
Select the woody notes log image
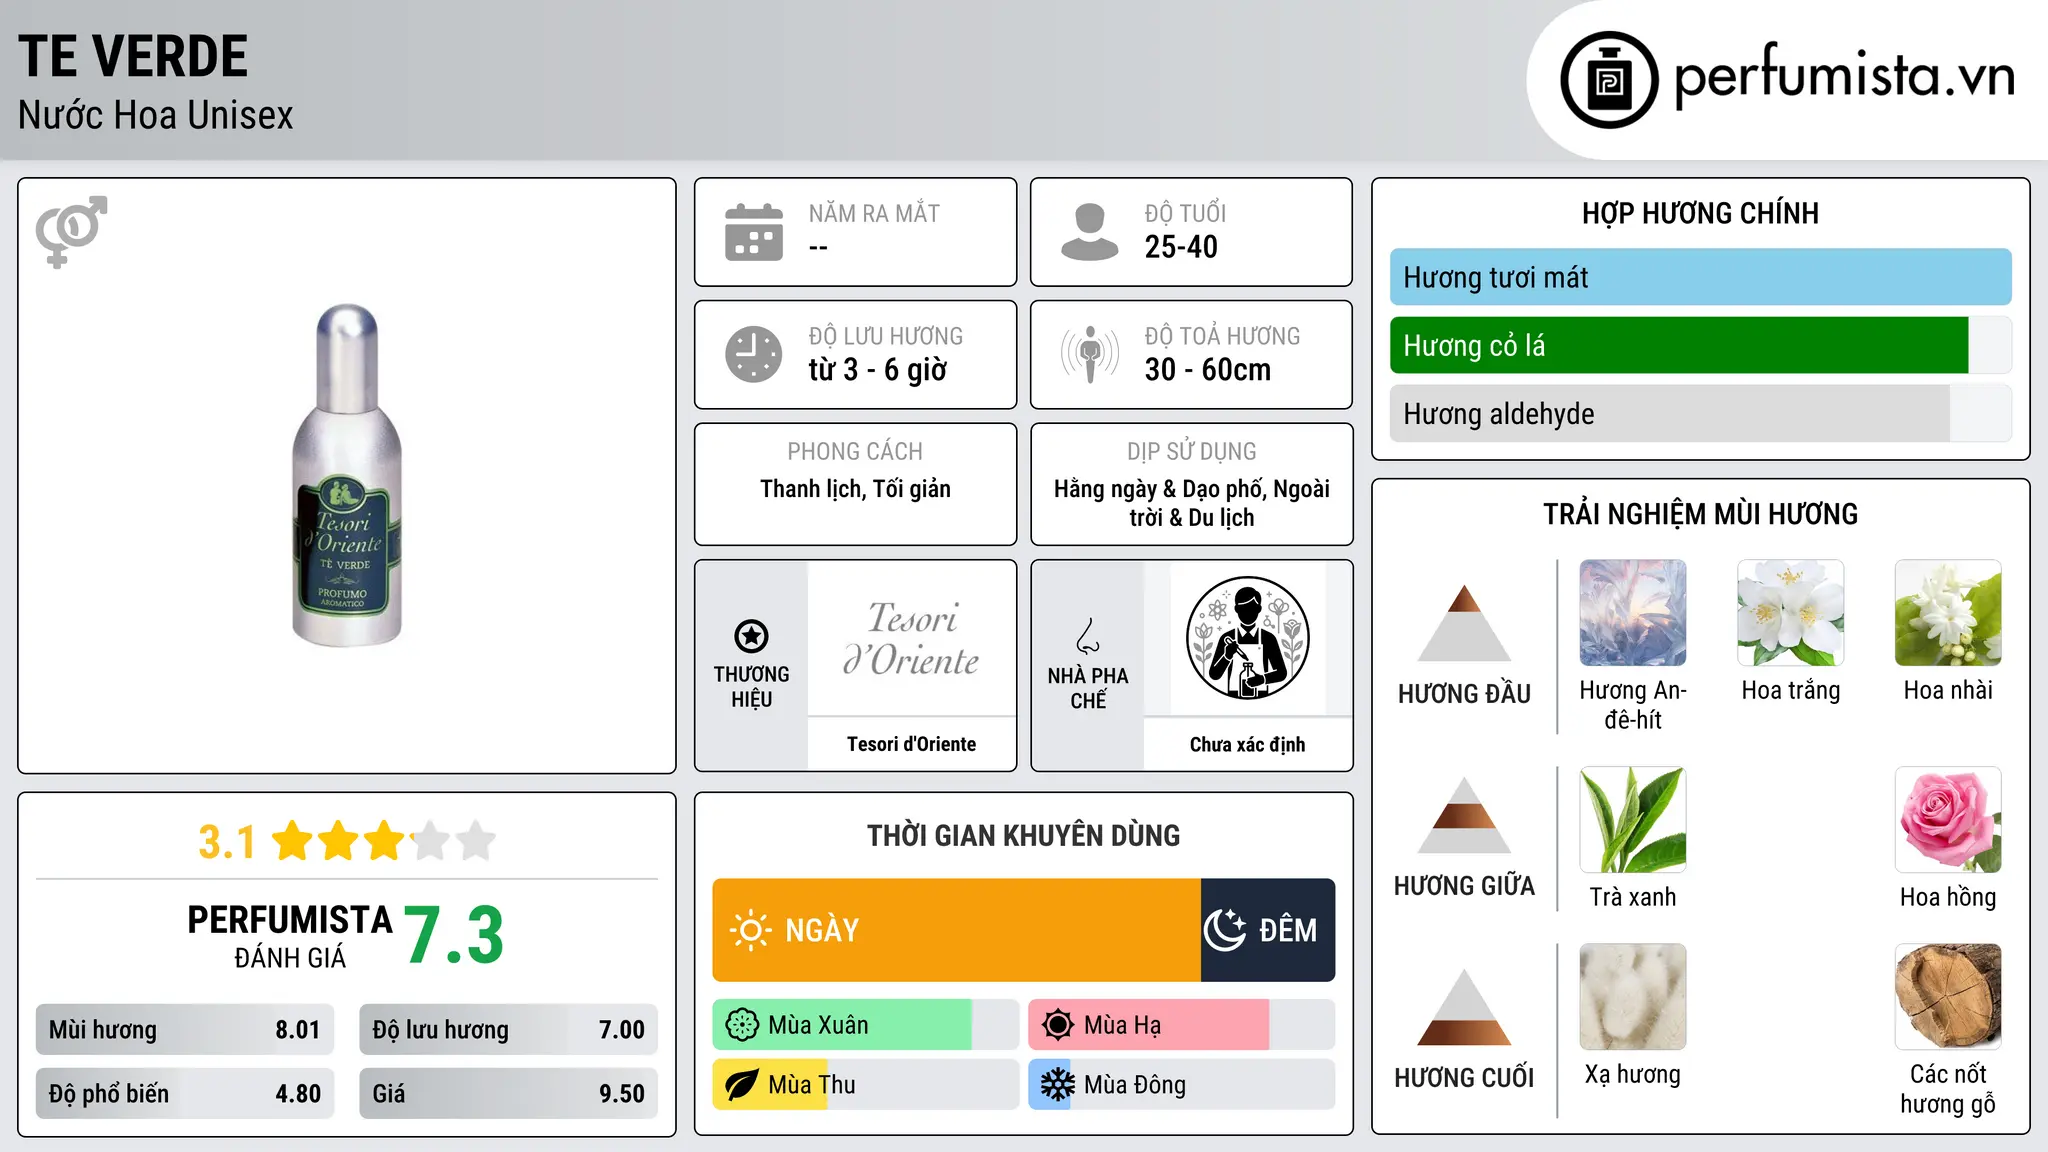click(x=1948, y=997)
